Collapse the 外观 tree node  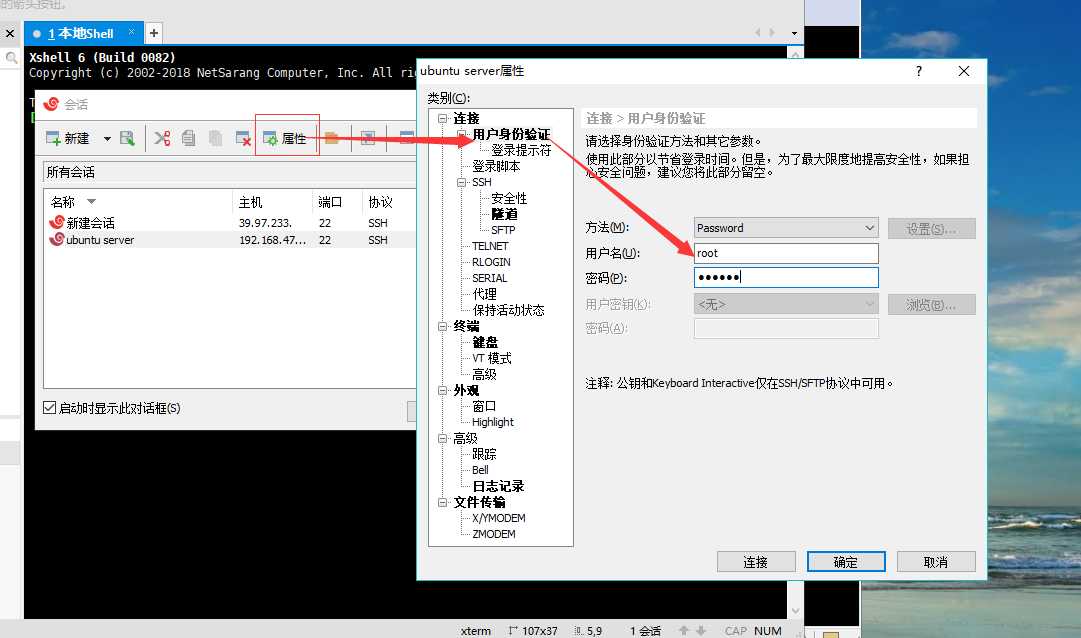pyautogui.click(x=443, y=390)
